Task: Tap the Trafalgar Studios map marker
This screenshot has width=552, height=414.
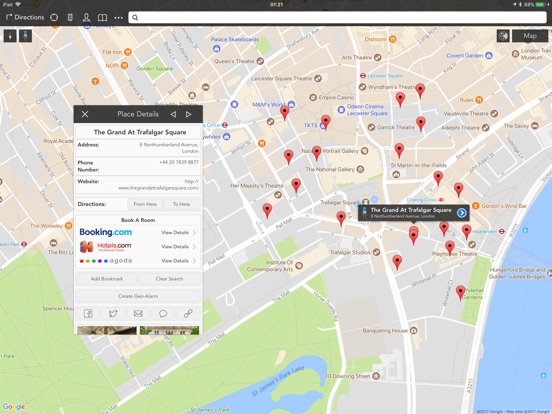Action: [x=376, y=252]
